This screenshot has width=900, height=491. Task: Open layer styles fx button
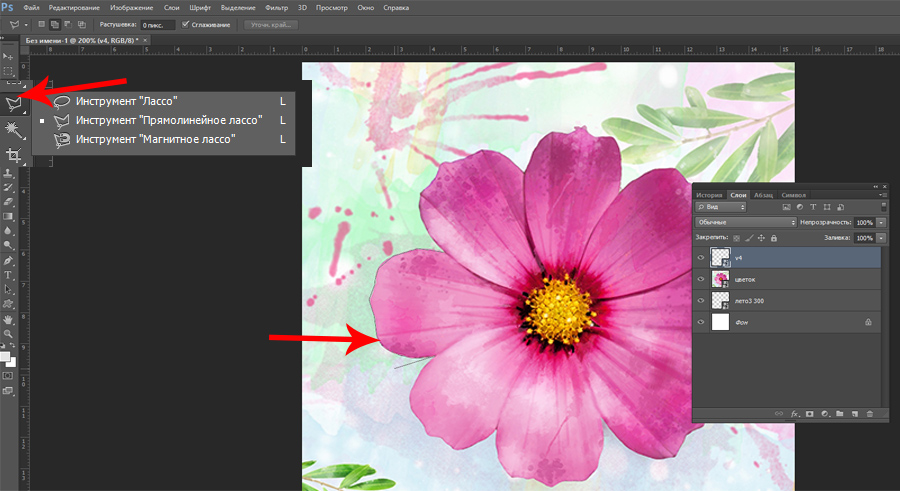(796, 413)
